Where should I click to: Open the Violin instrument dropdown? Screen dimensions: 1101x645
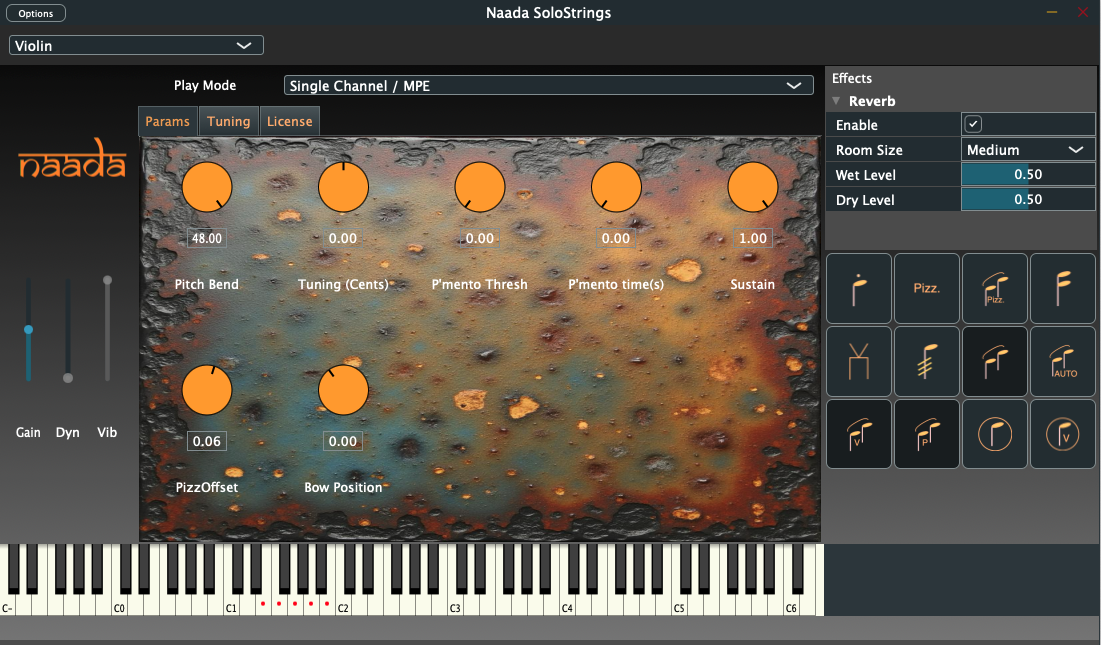[x=136, y=46]
